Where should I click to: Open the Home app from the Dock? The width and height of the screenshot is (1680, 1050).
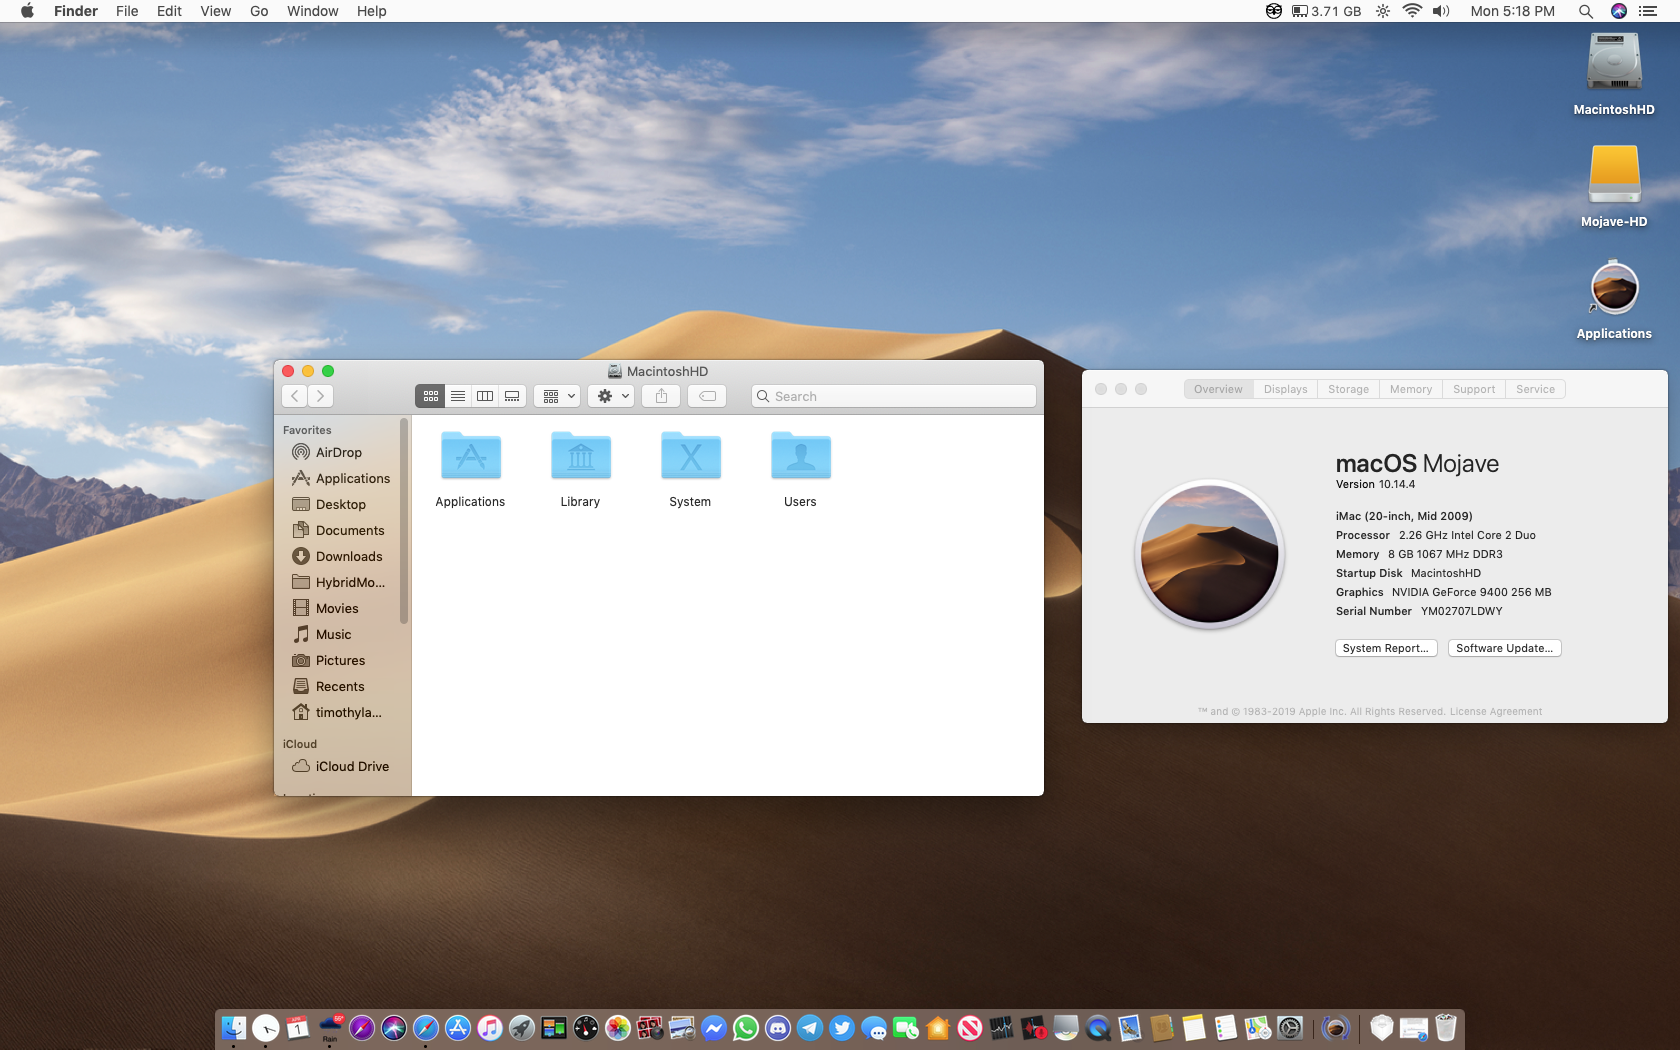938,1028
